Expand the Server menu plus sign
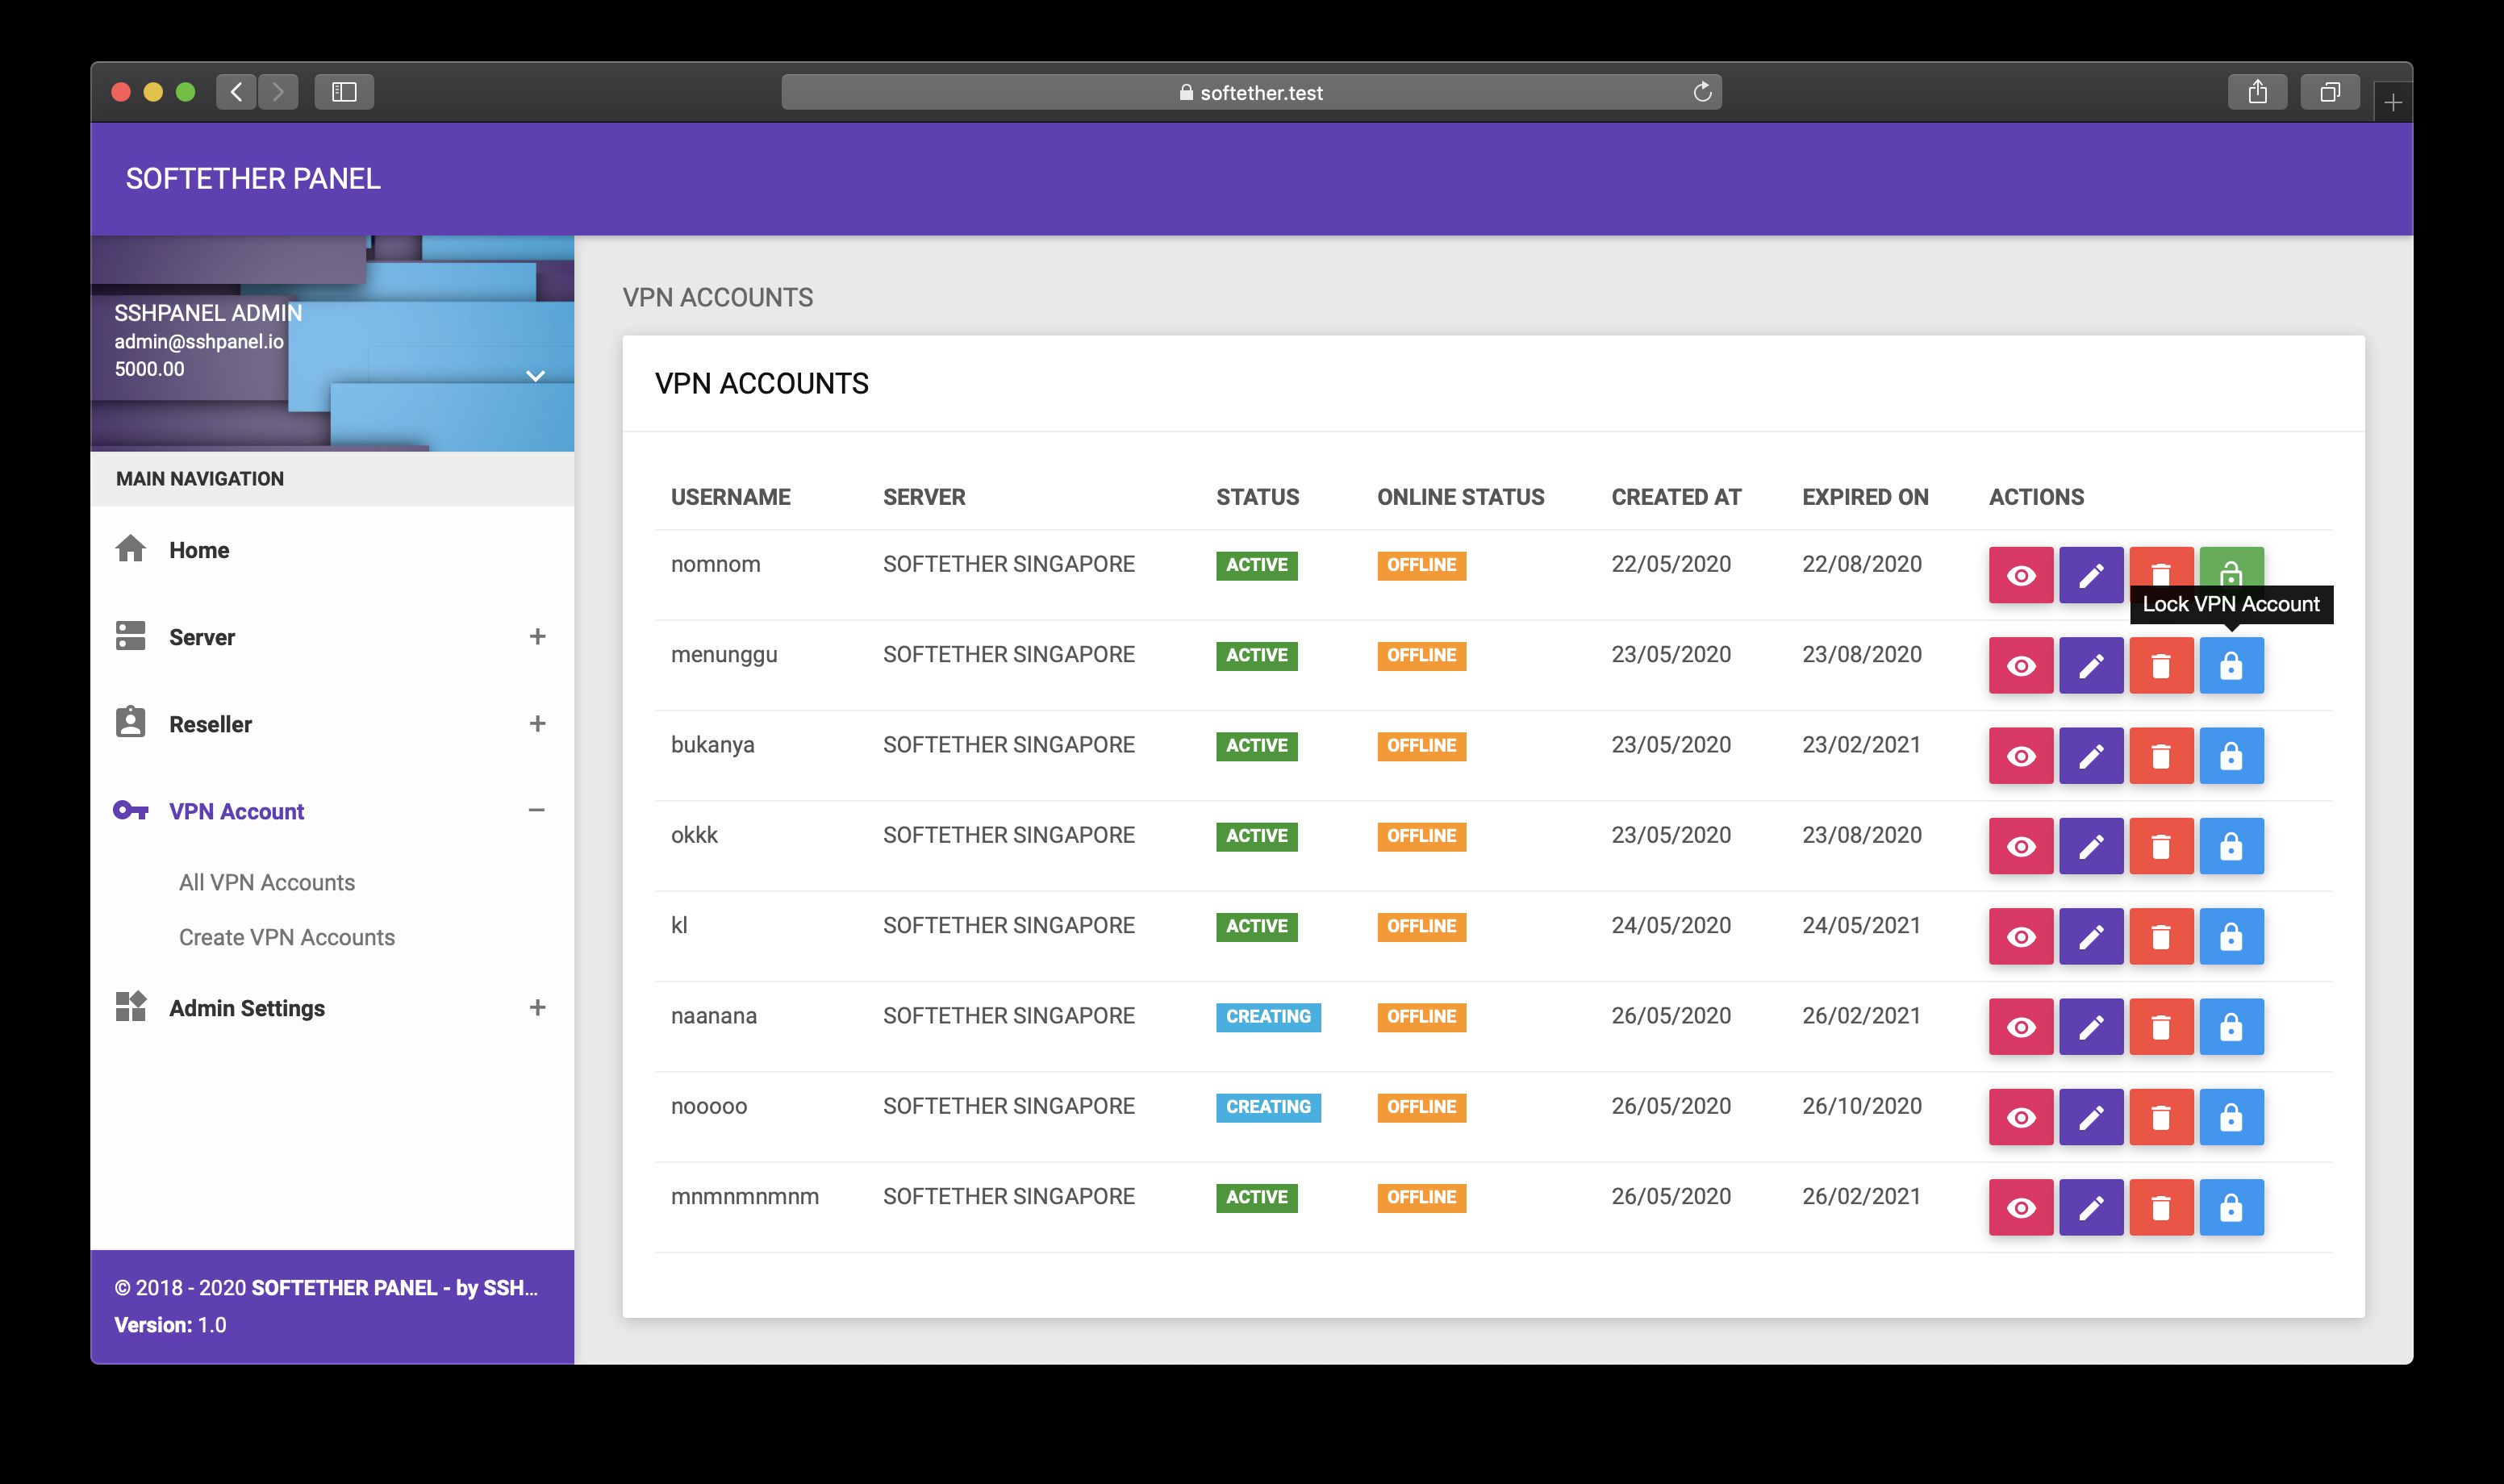 pyautogui.click(x=537, y=637)
